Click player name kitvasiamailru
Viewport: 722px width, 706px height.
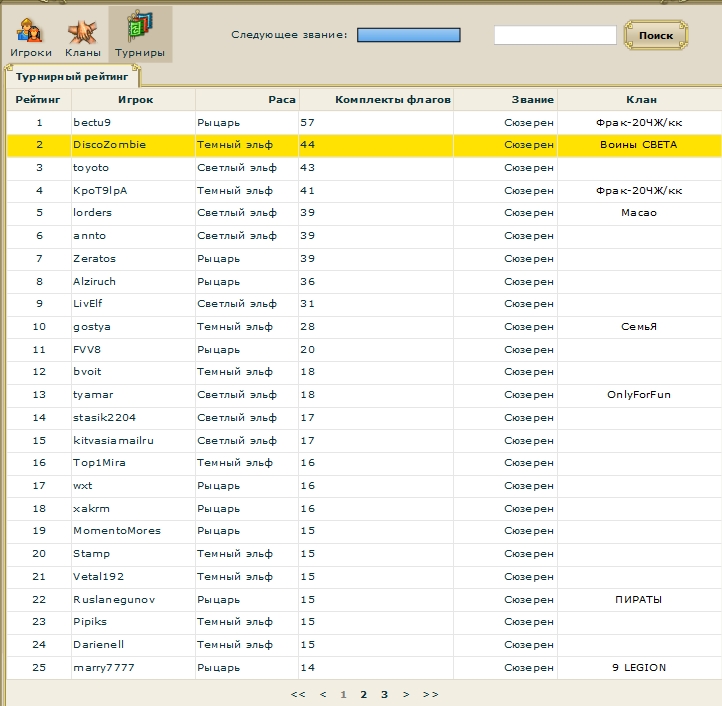pyautogui.click(x=113, y=441)
